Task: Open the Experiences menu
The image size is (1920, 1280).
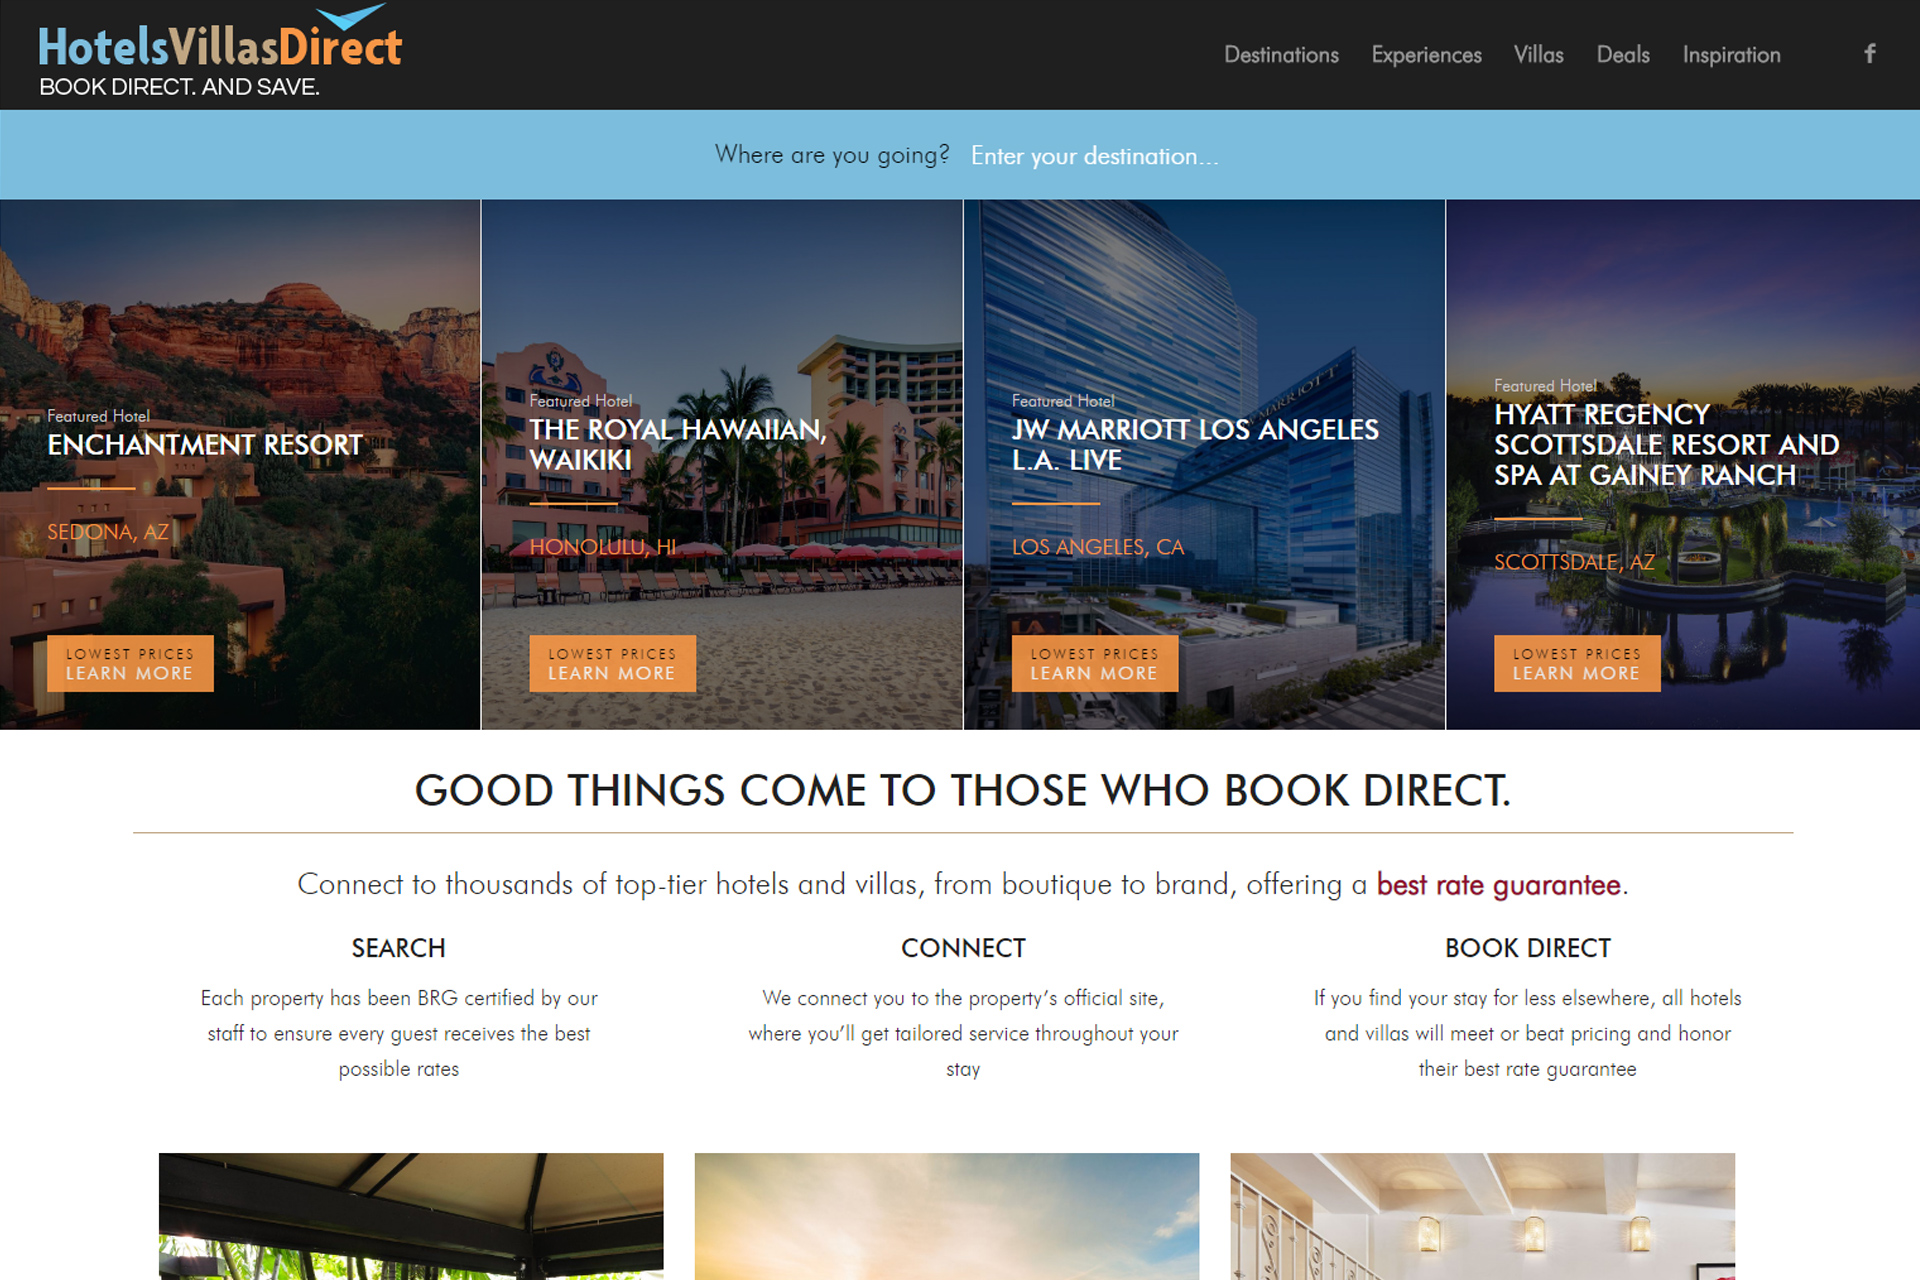Action: 1426,55
